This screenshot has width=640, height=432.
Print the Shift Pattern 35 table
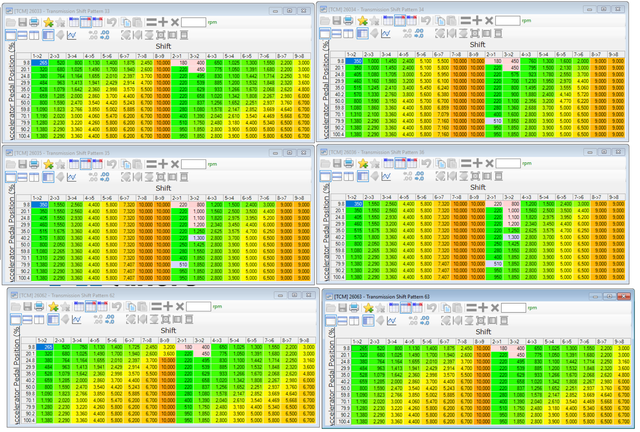(x=34, y=164)
